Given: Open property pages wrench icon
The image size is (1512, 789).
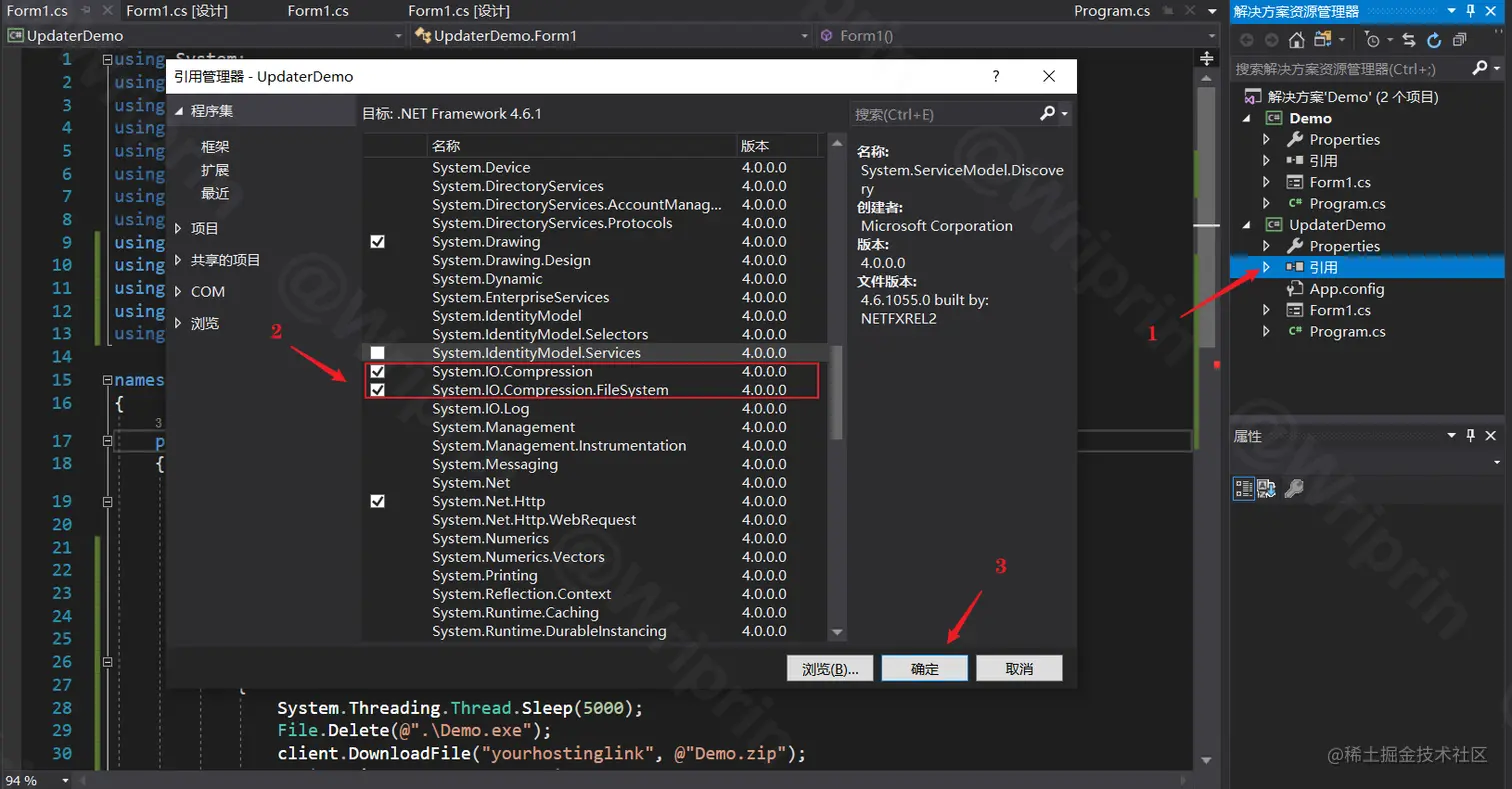Looking at the screenshot, I should [x=1293, y=488].
